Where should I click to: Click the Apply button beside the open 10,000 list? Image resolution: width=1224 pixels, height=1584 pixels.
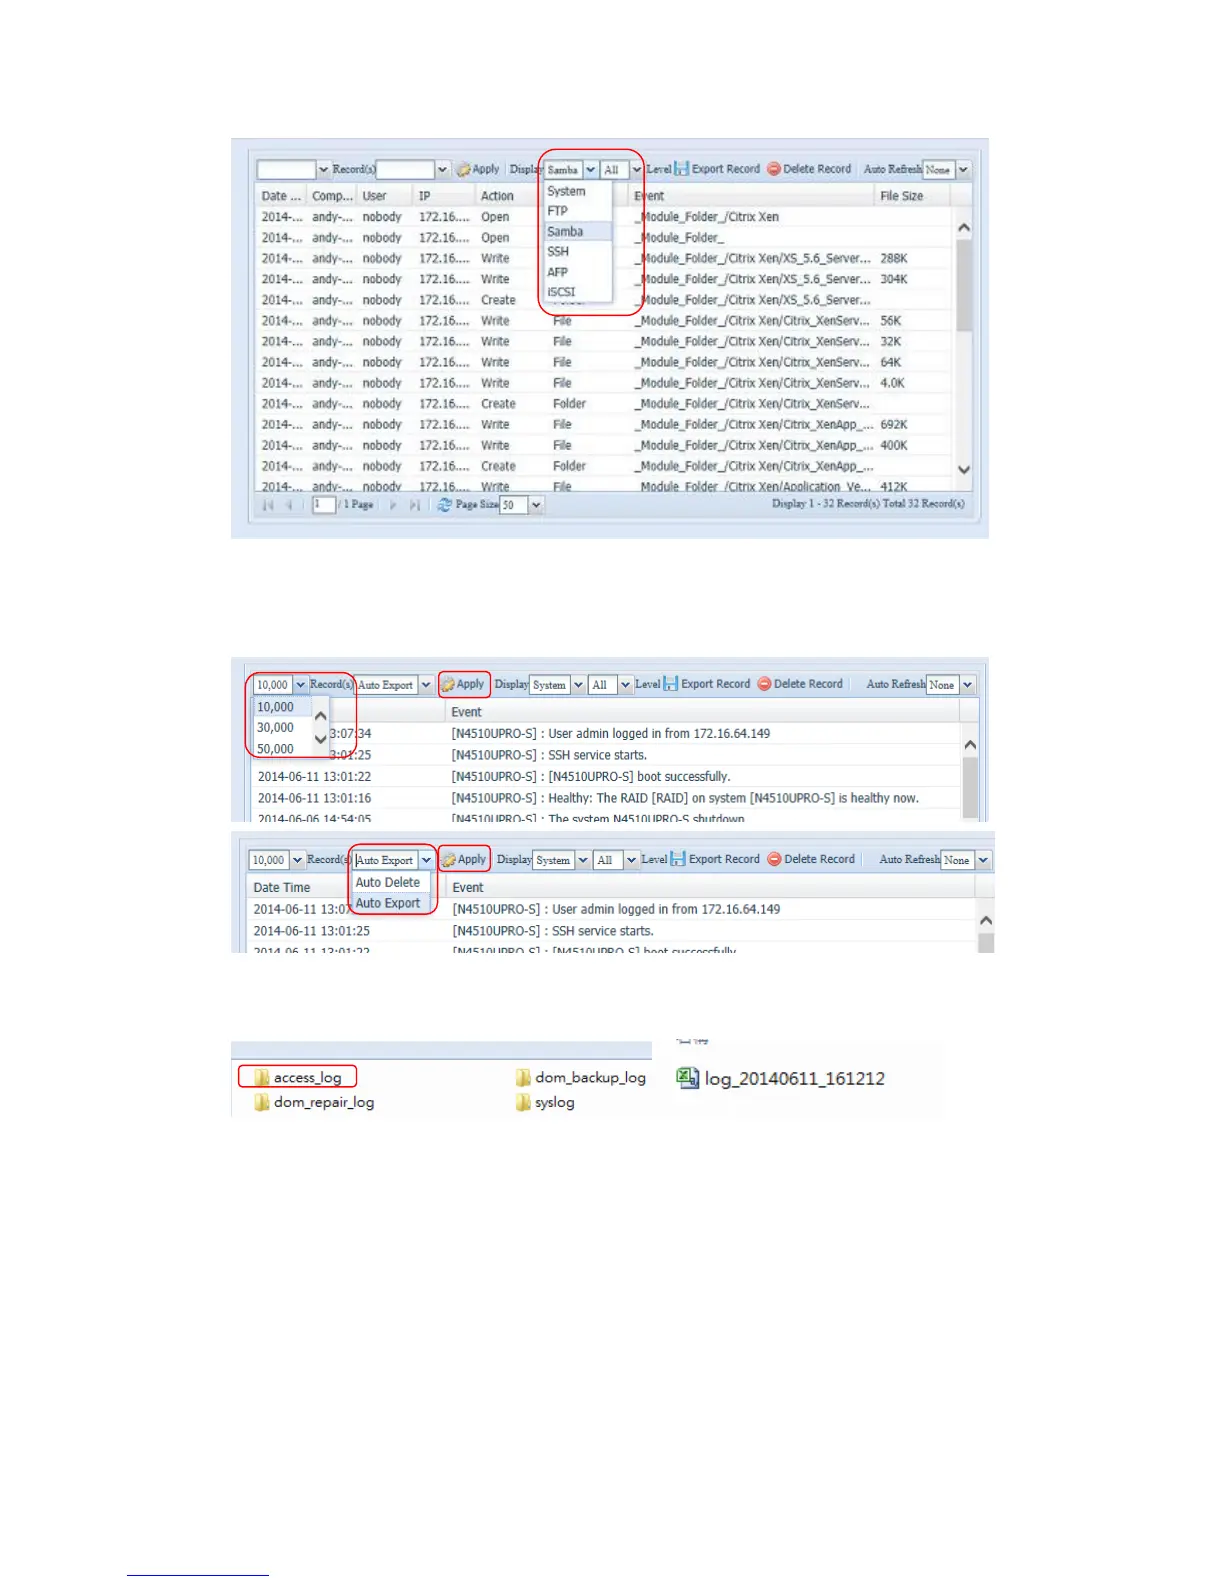coord(464,684)
